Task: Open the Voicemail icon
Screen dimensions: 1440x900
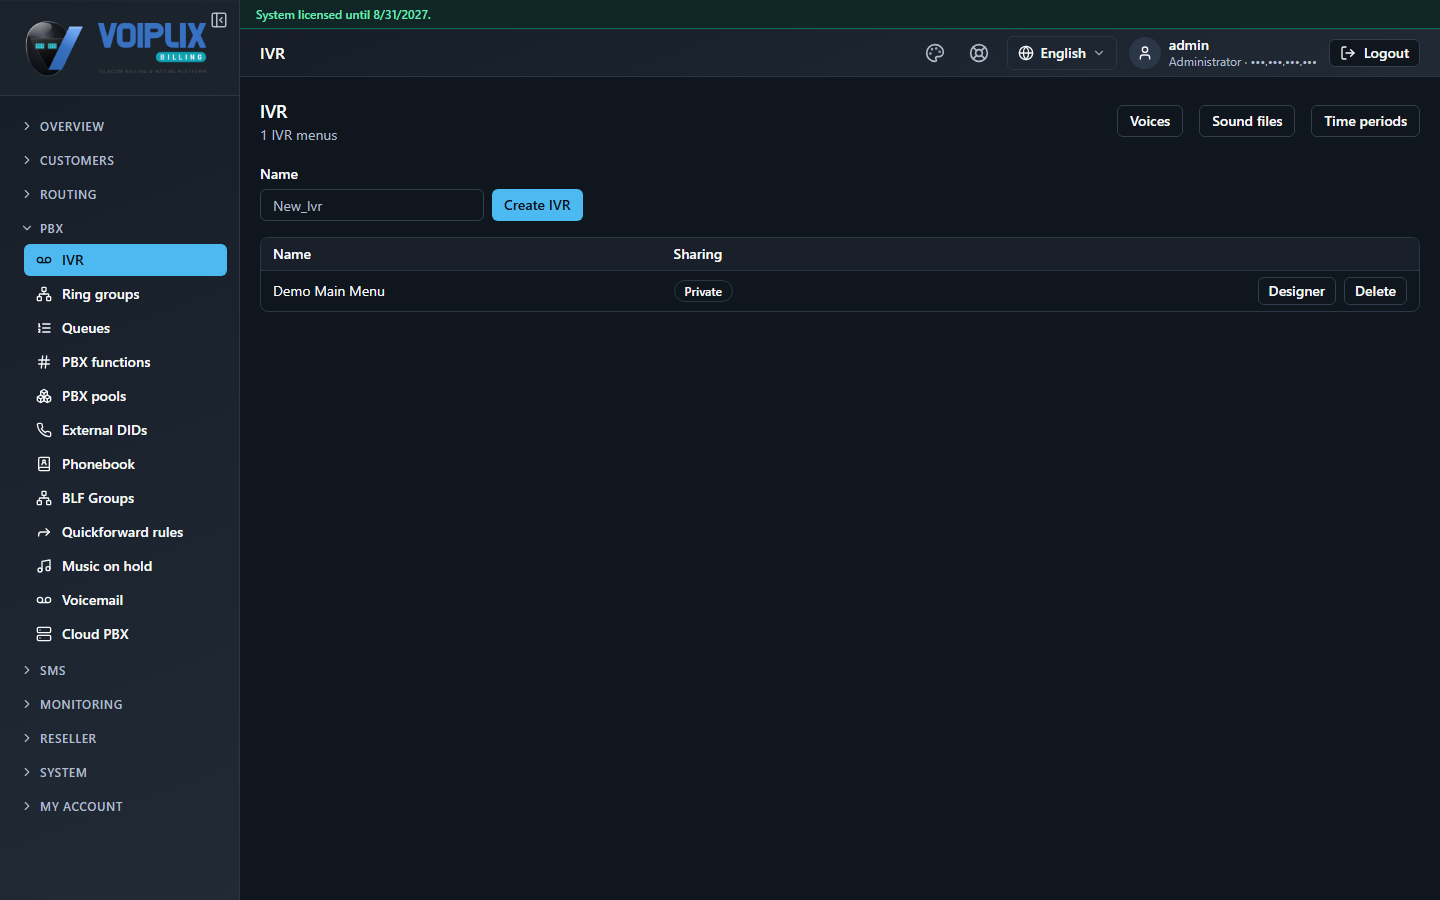Action: (44, 600)
